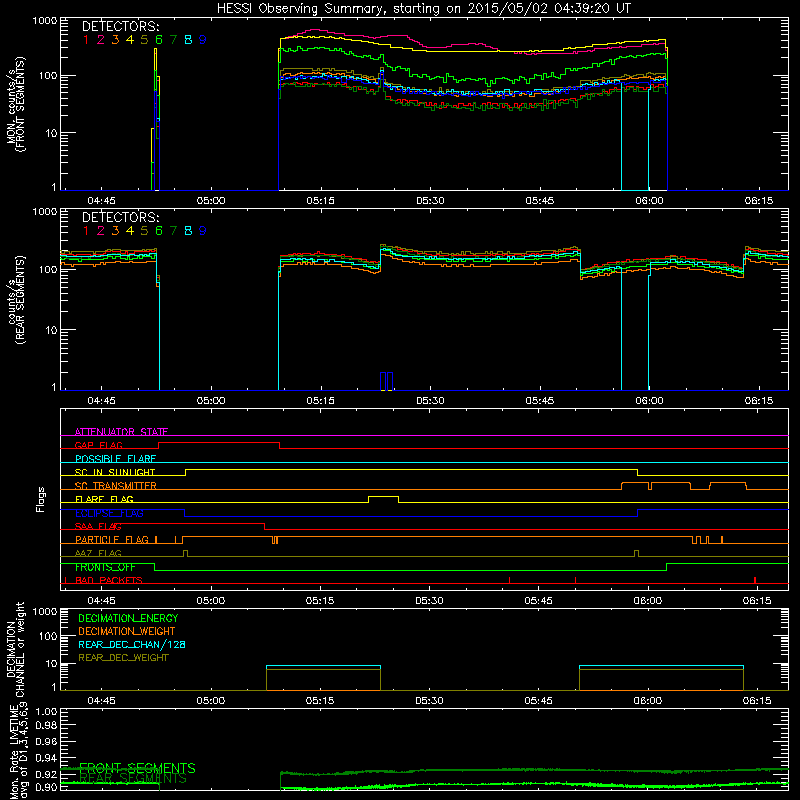Click 05:00 tick under Flags panel
The width and height of the screenshot is (800, 800).
[211, 601]
